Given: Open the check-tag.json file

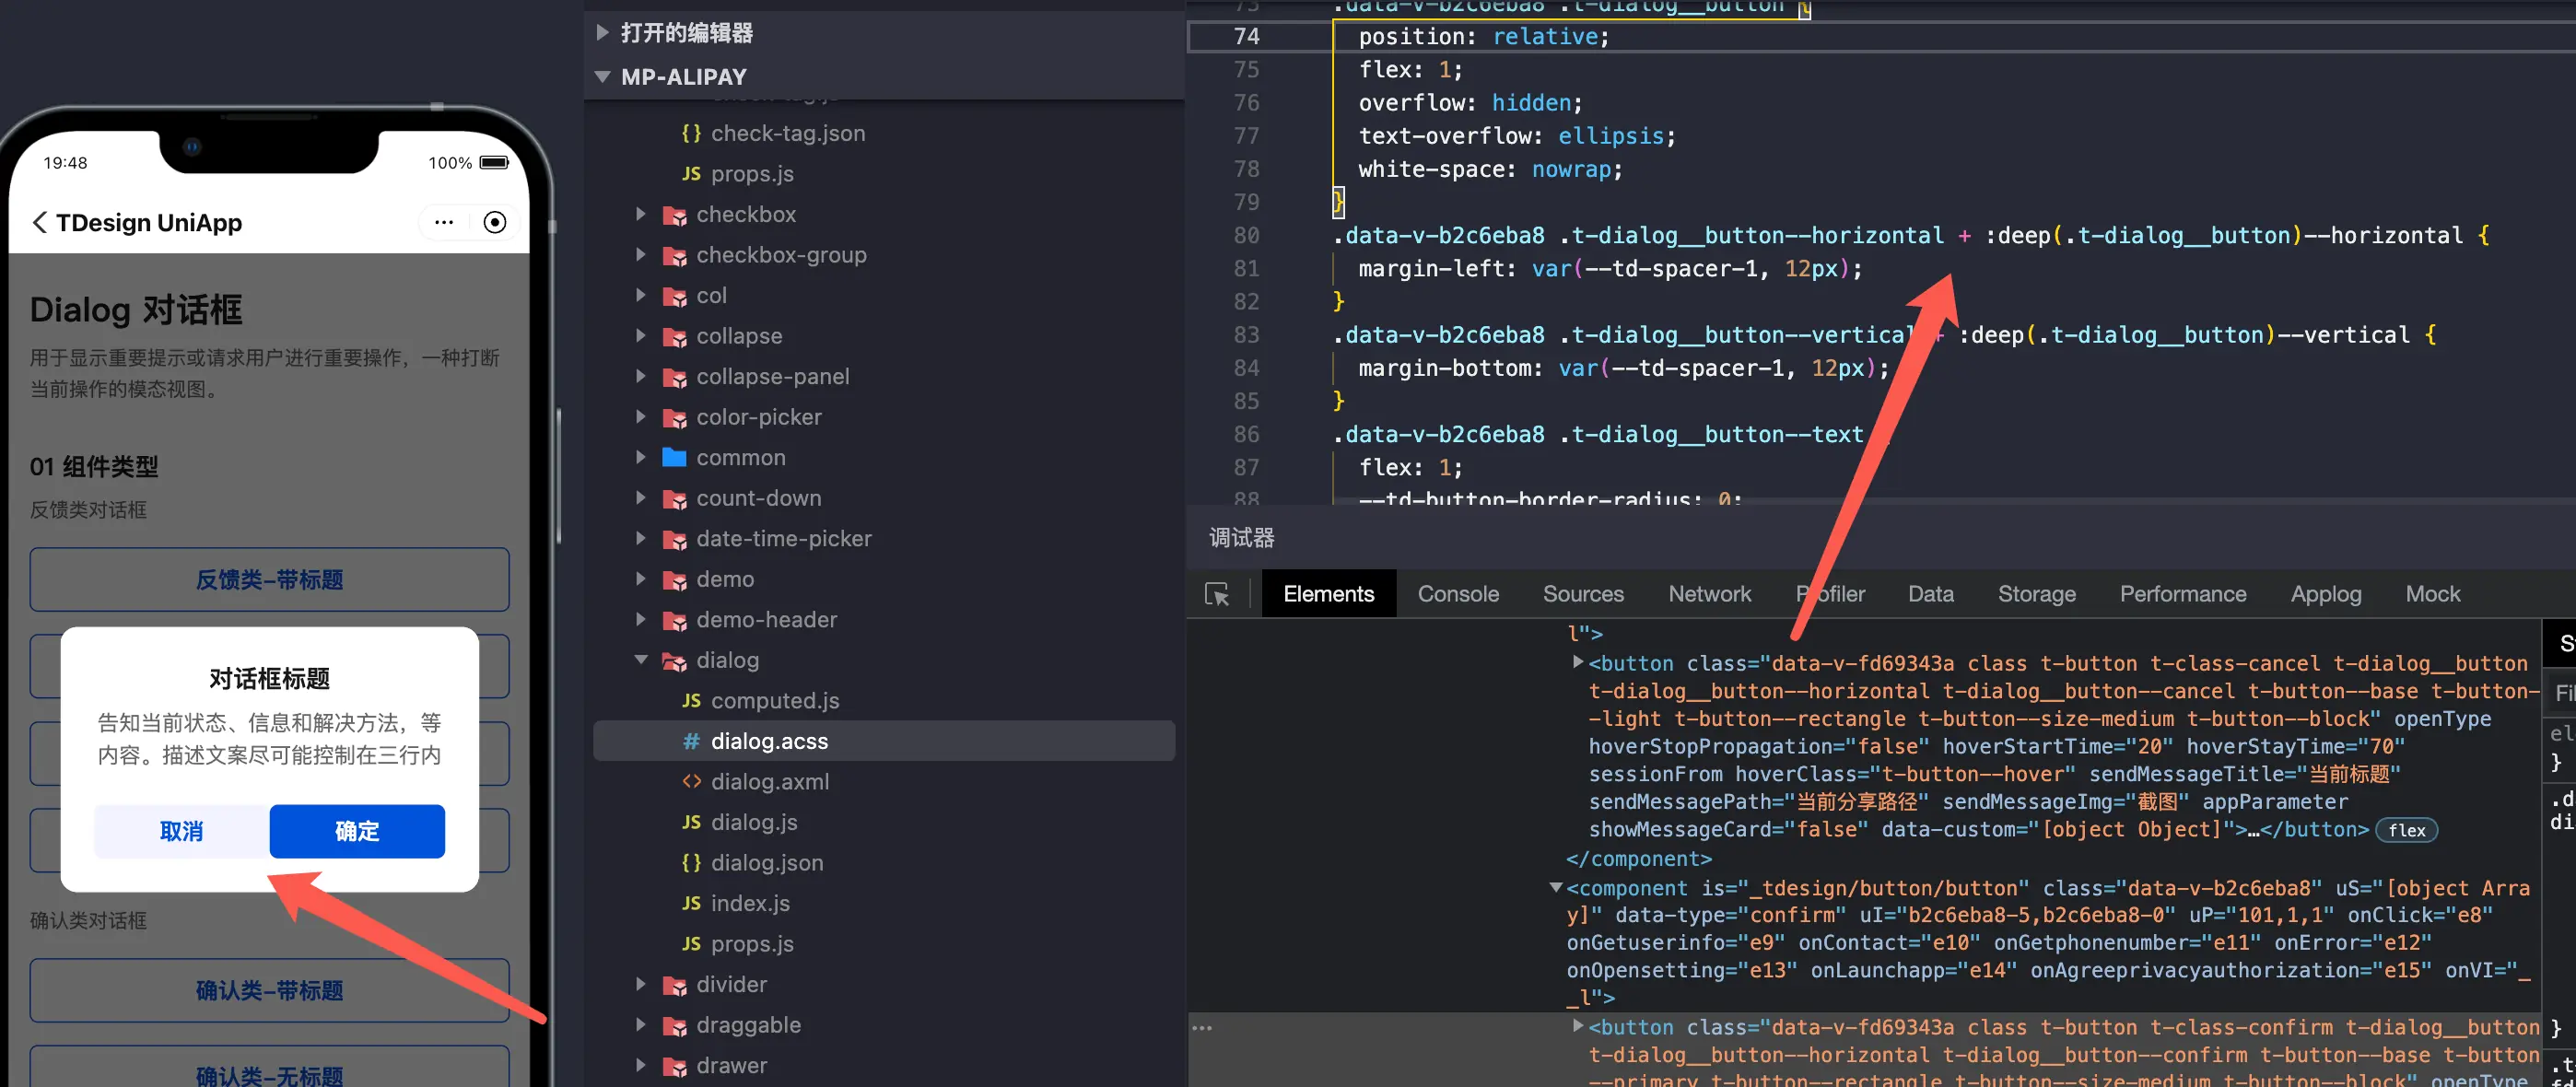Looking at the screenshot, I should (x=787, y=133).
